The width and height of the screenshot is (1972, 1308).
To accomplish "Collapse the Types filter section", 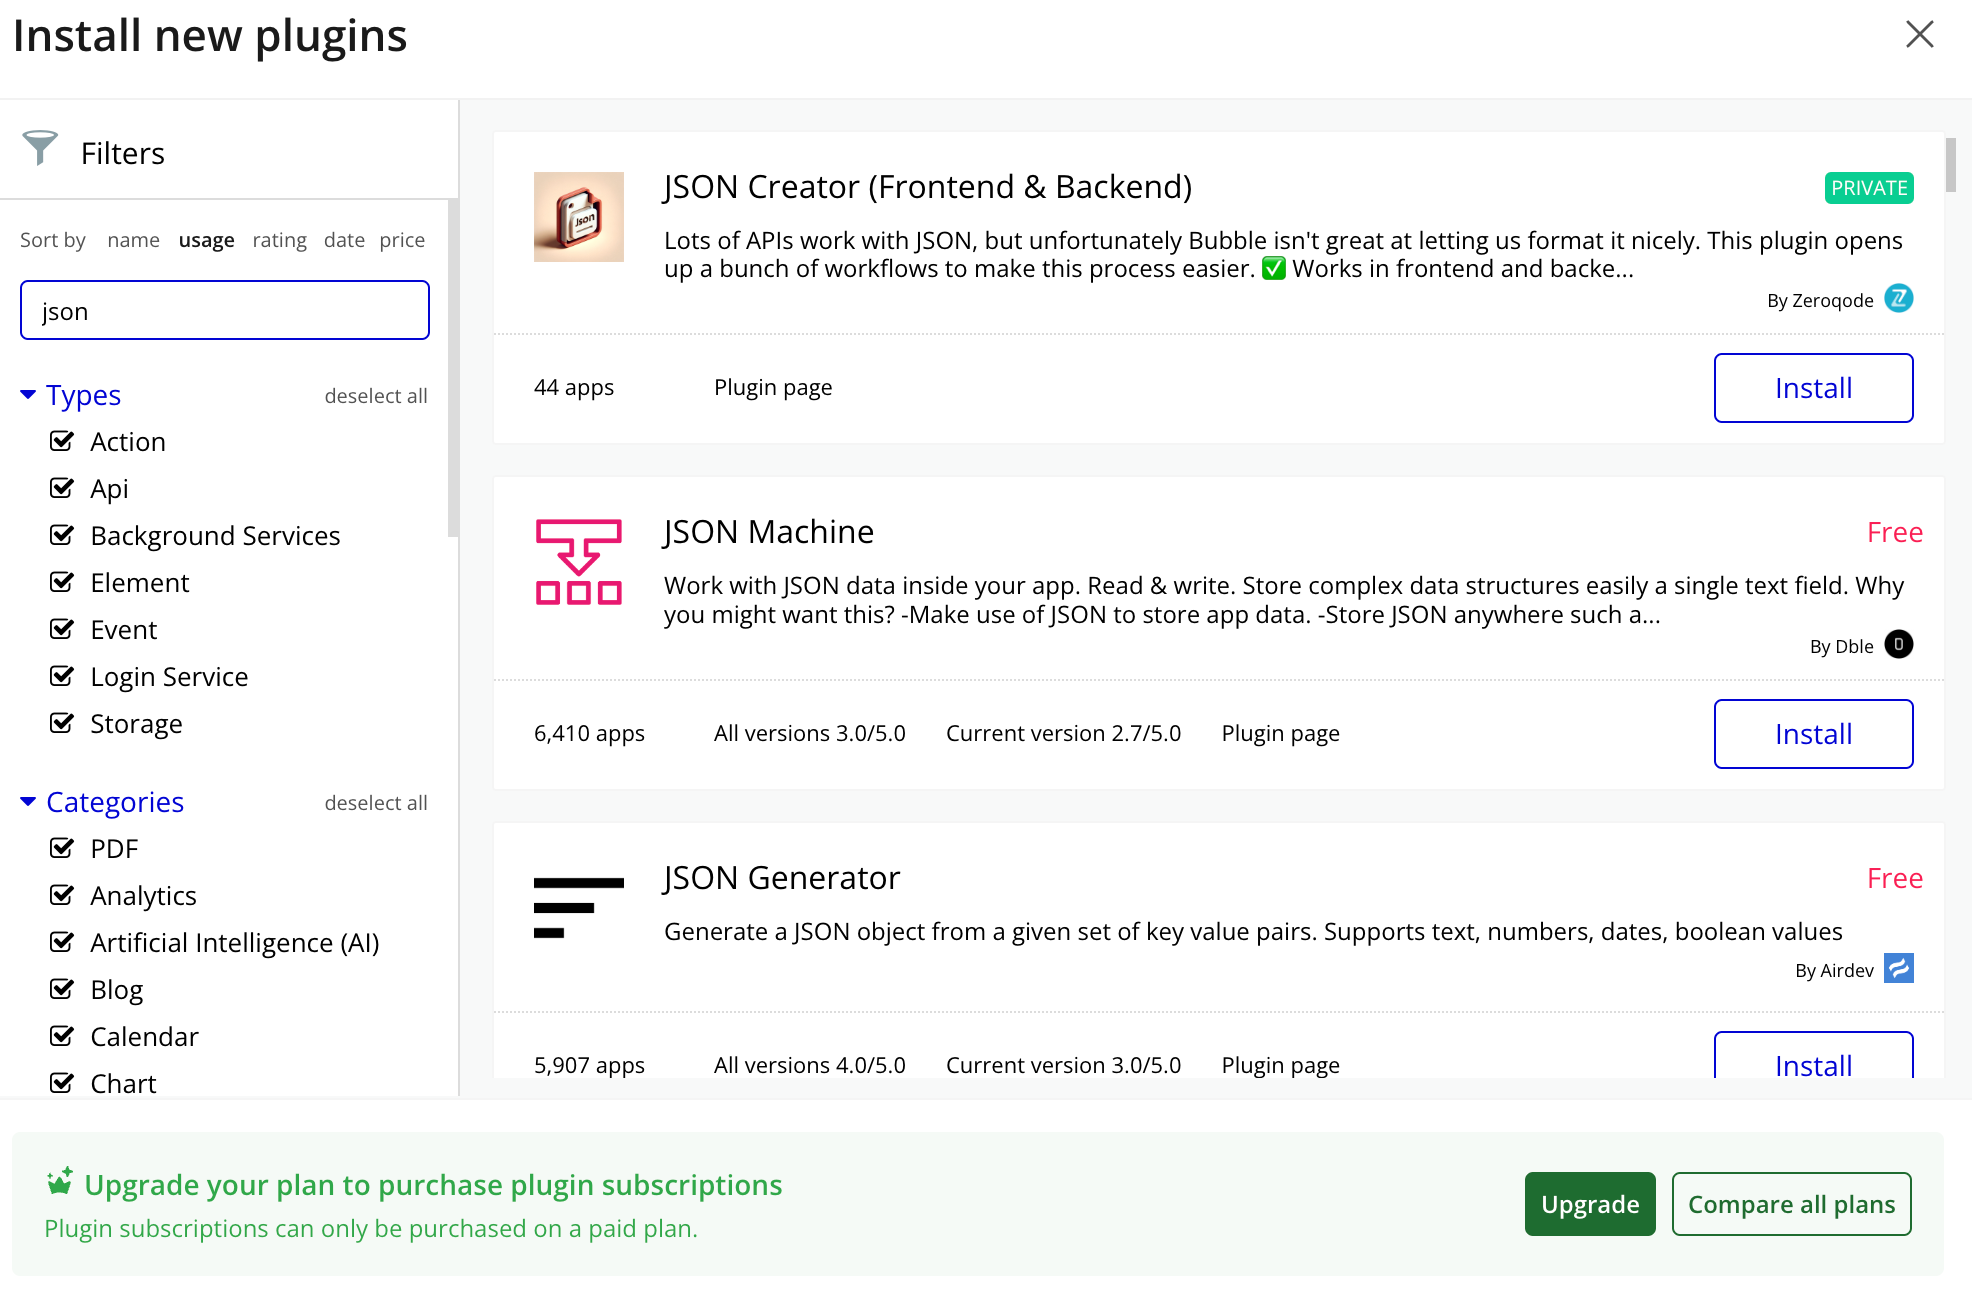I will [71, 395].
